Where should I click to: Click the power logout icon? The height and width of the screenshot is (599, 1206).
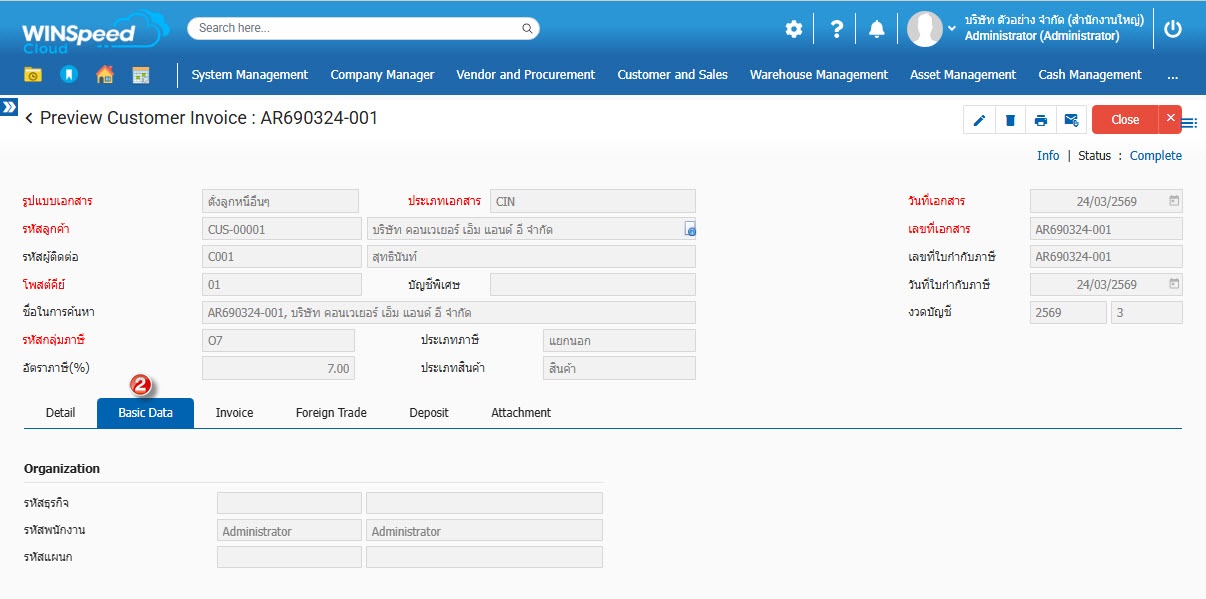click(1173, 29)
